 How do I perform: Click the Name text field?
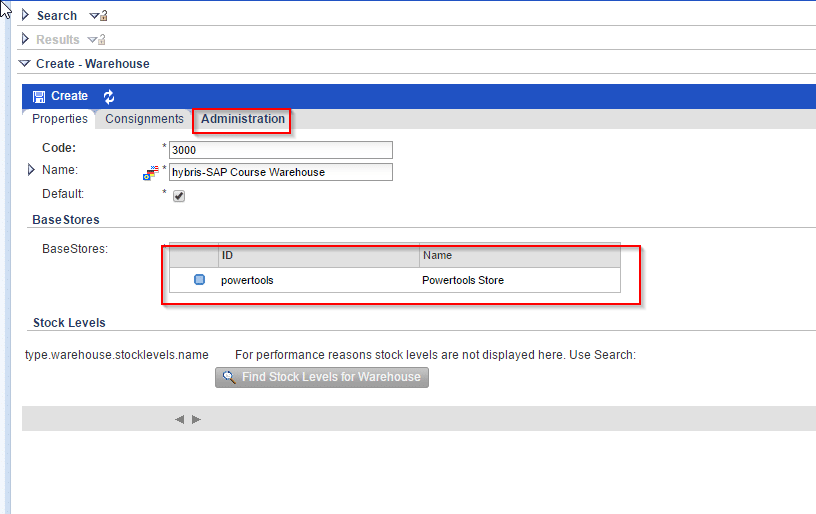(280, 172)
